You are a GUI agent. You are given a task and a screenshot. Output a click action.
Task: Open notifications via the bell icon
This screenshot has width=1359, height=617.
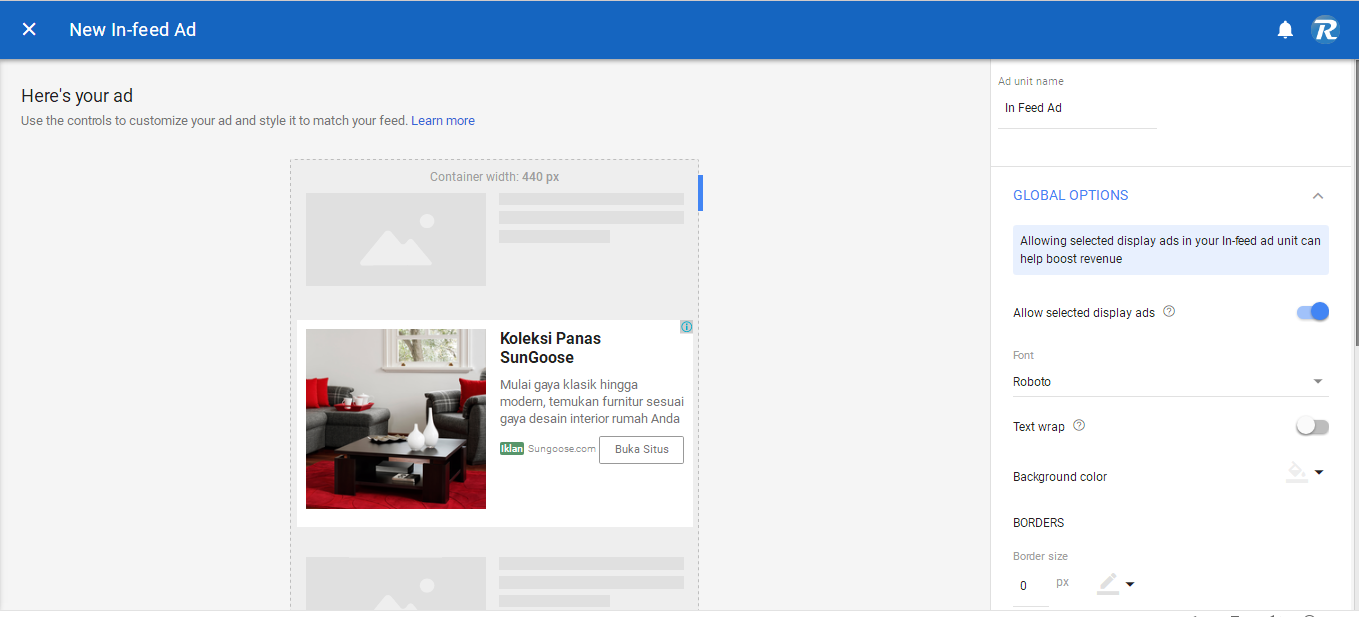tap(1286, 29)
